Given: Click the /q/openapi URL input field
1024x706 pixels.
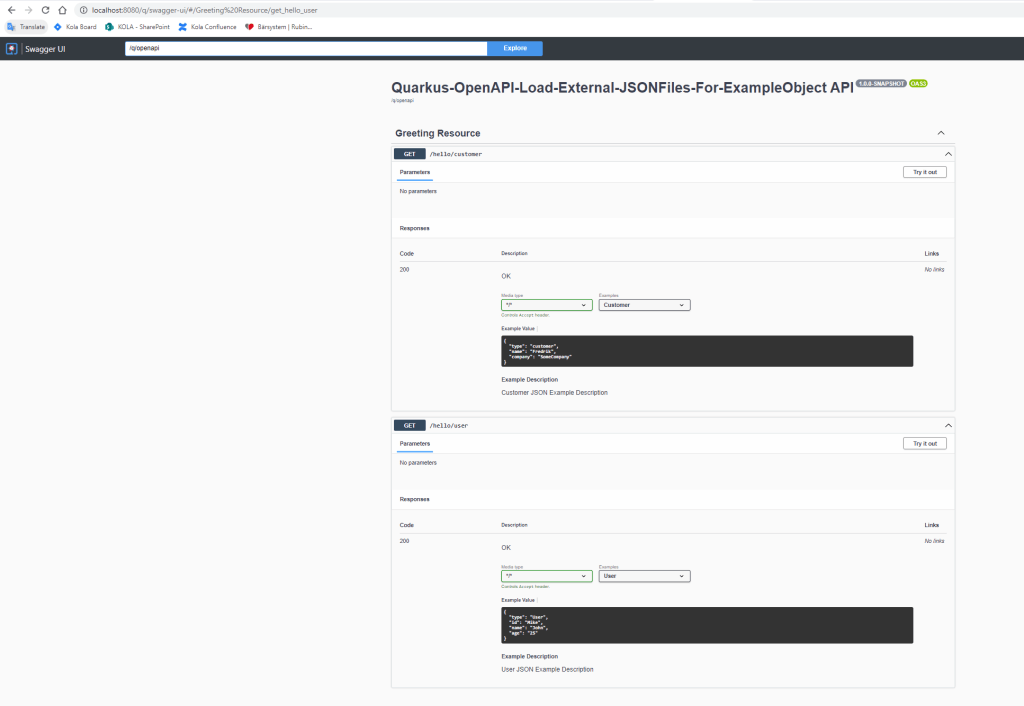Looking at the screenshot, I should (x=305, y=48).
